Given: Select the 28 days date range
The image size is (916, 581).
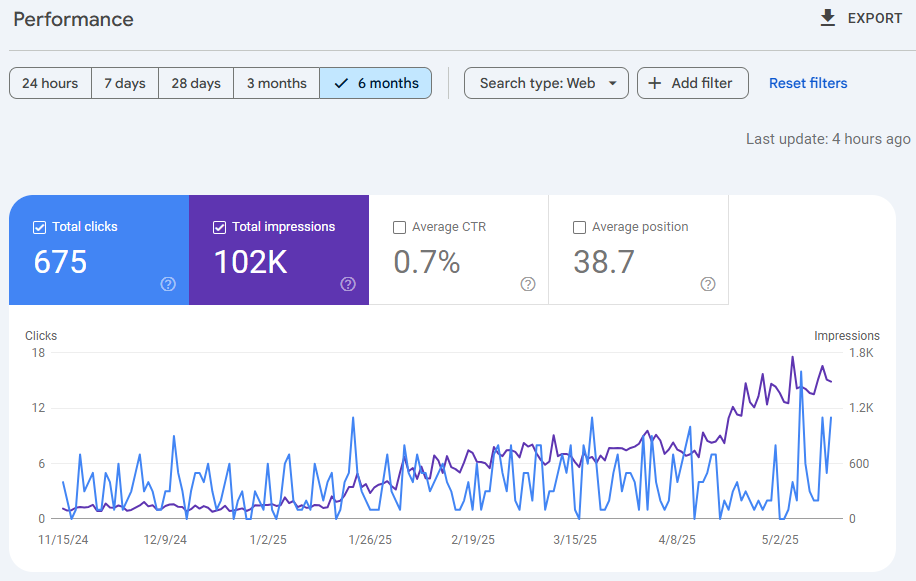Looking at the screenshot, I should coord(195,83).
